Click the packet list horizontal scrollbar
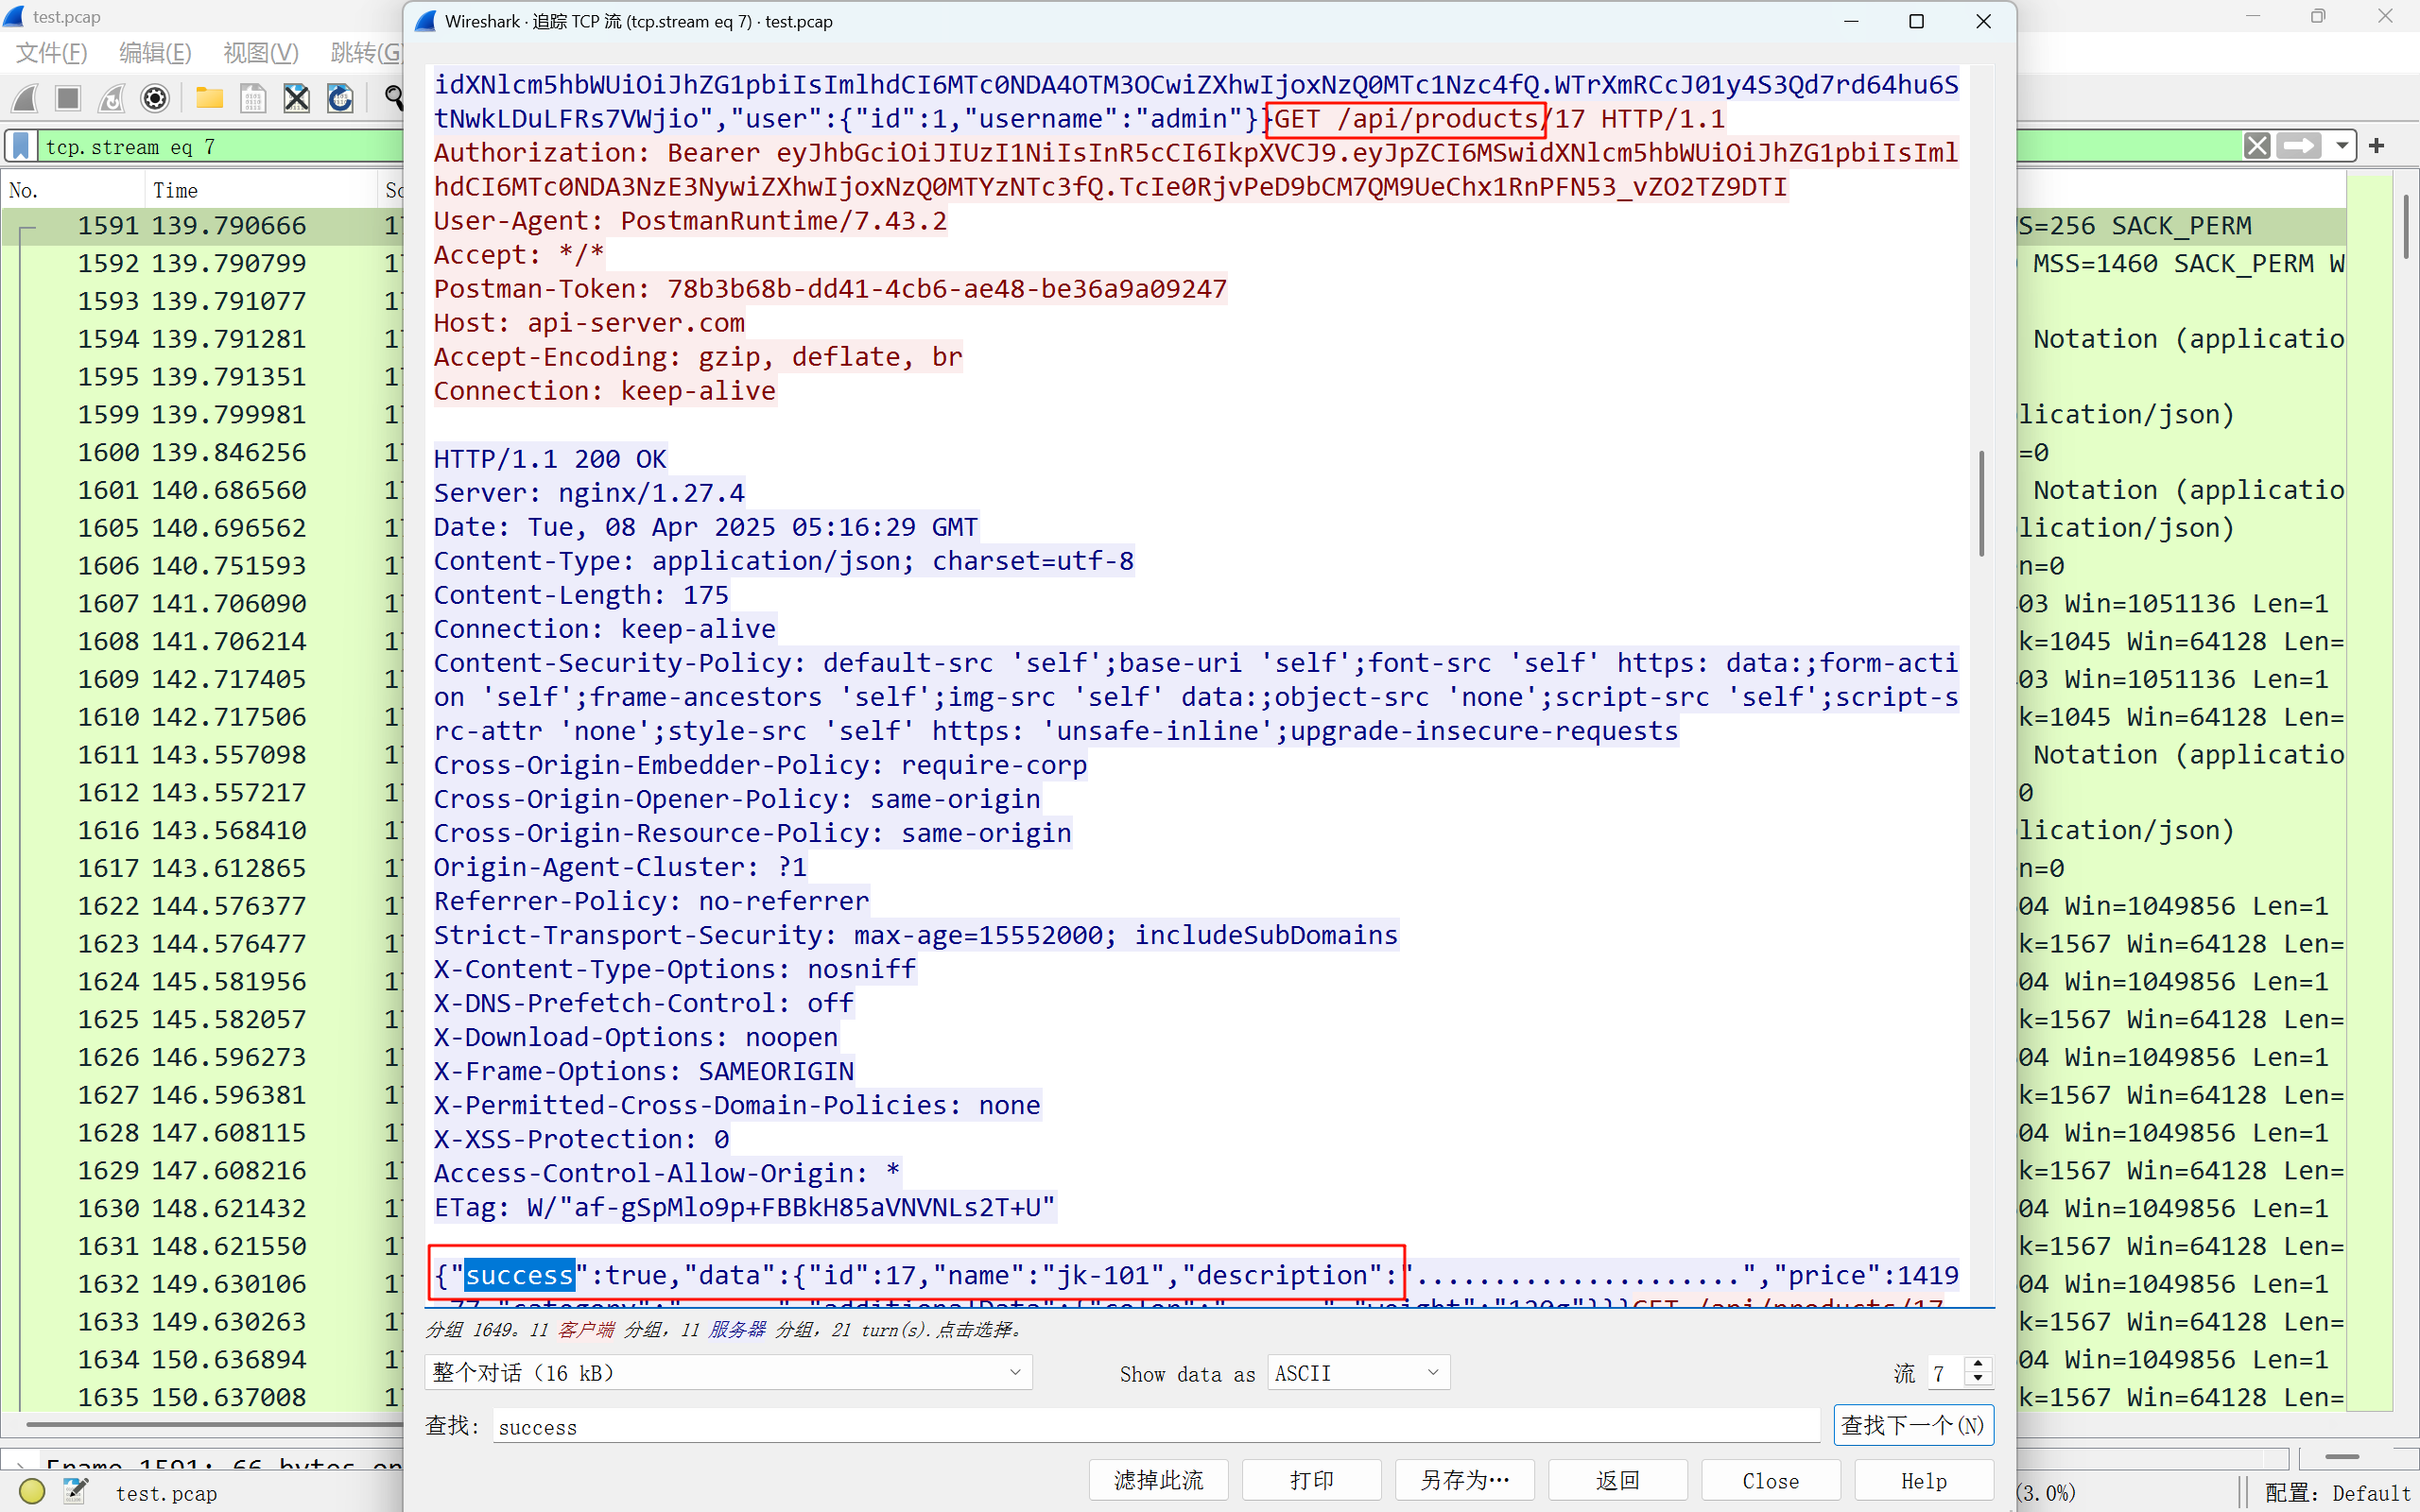Screen dimensions: 2420x1512 (x=215, y=1423)
